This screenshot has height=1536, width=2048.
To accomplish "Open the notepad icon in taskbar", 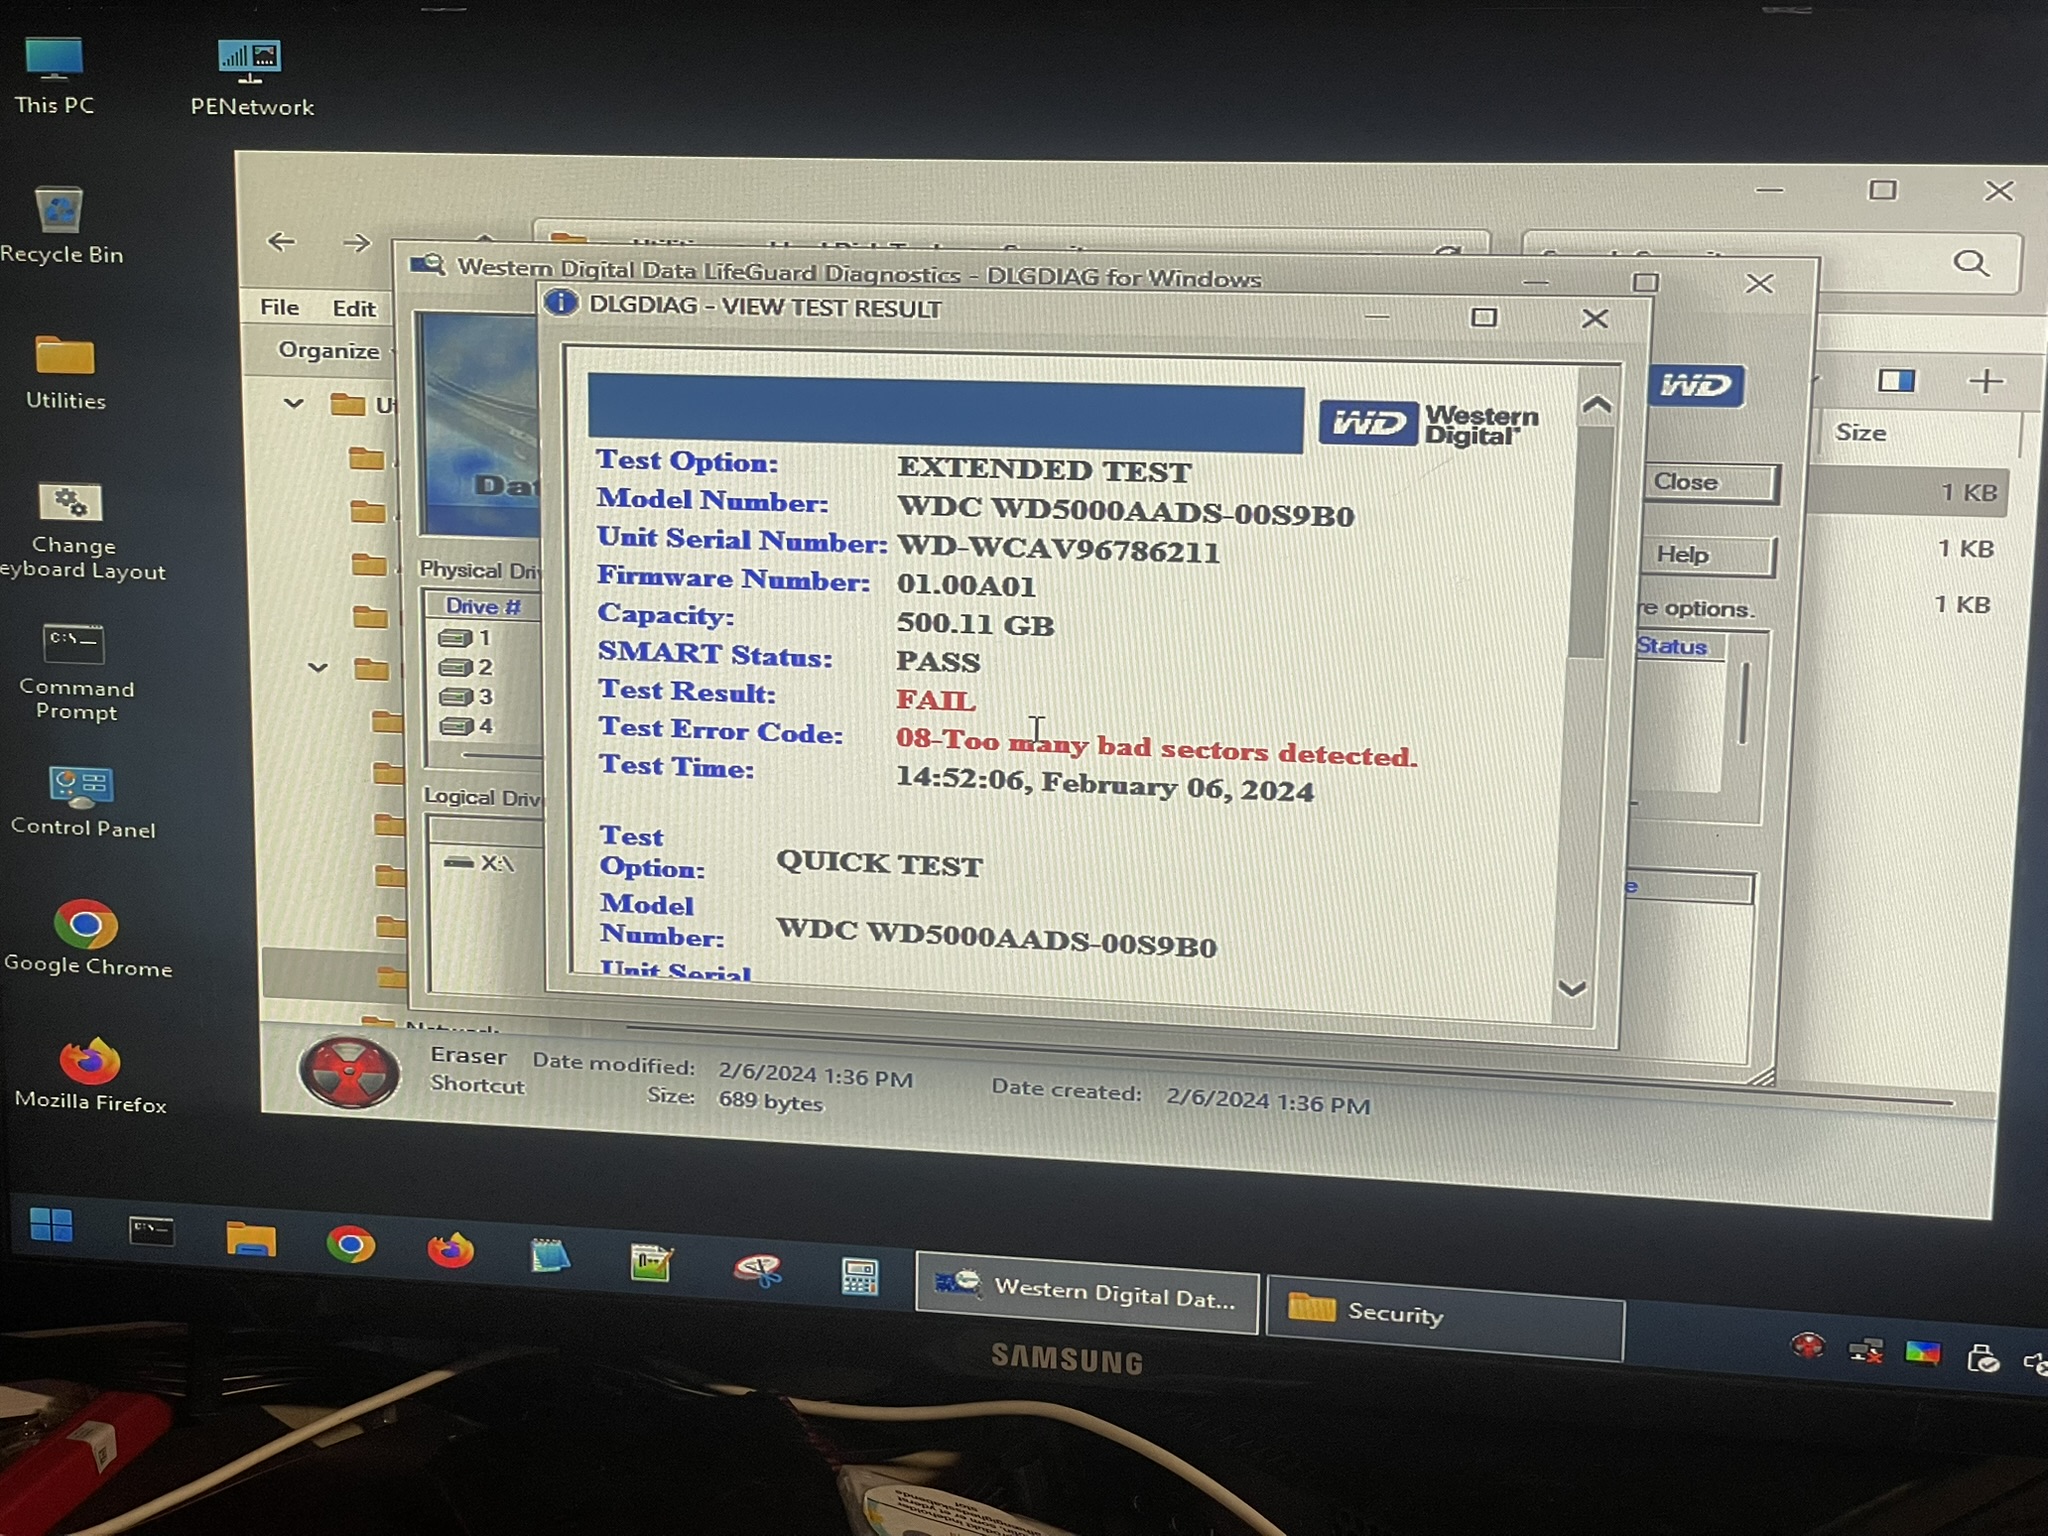I will 550,1256.
